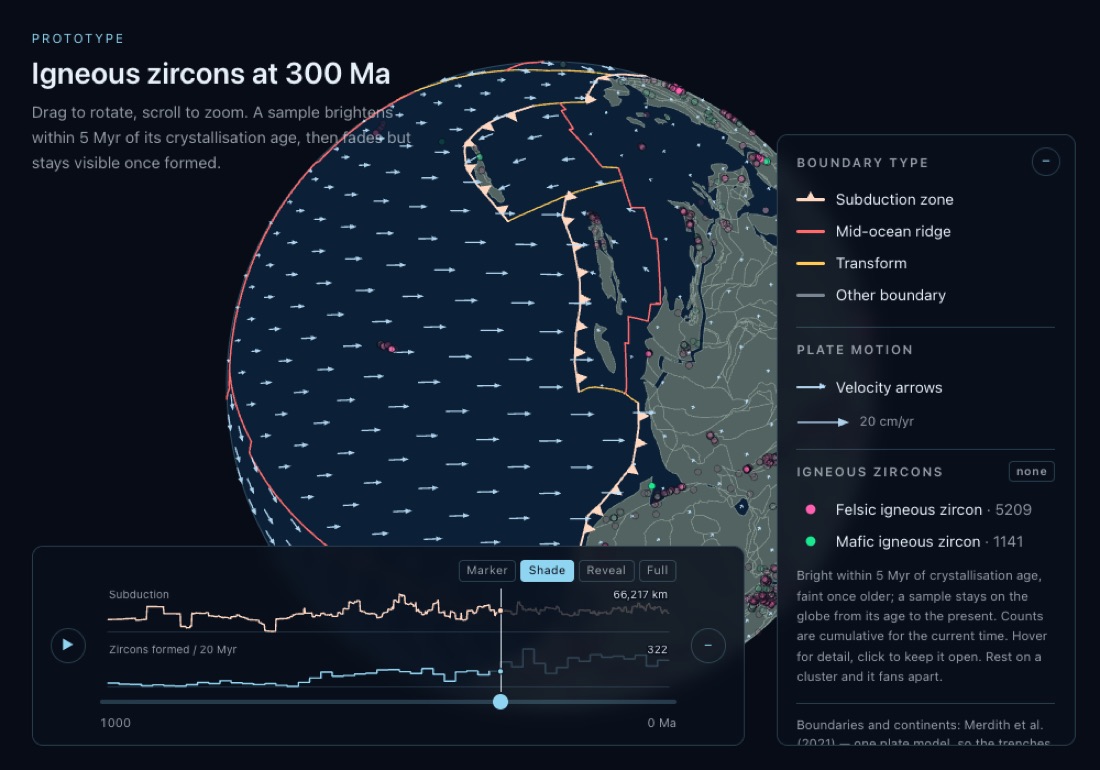Collapse the timeline panel with minus button

click(x=708, y=645)
